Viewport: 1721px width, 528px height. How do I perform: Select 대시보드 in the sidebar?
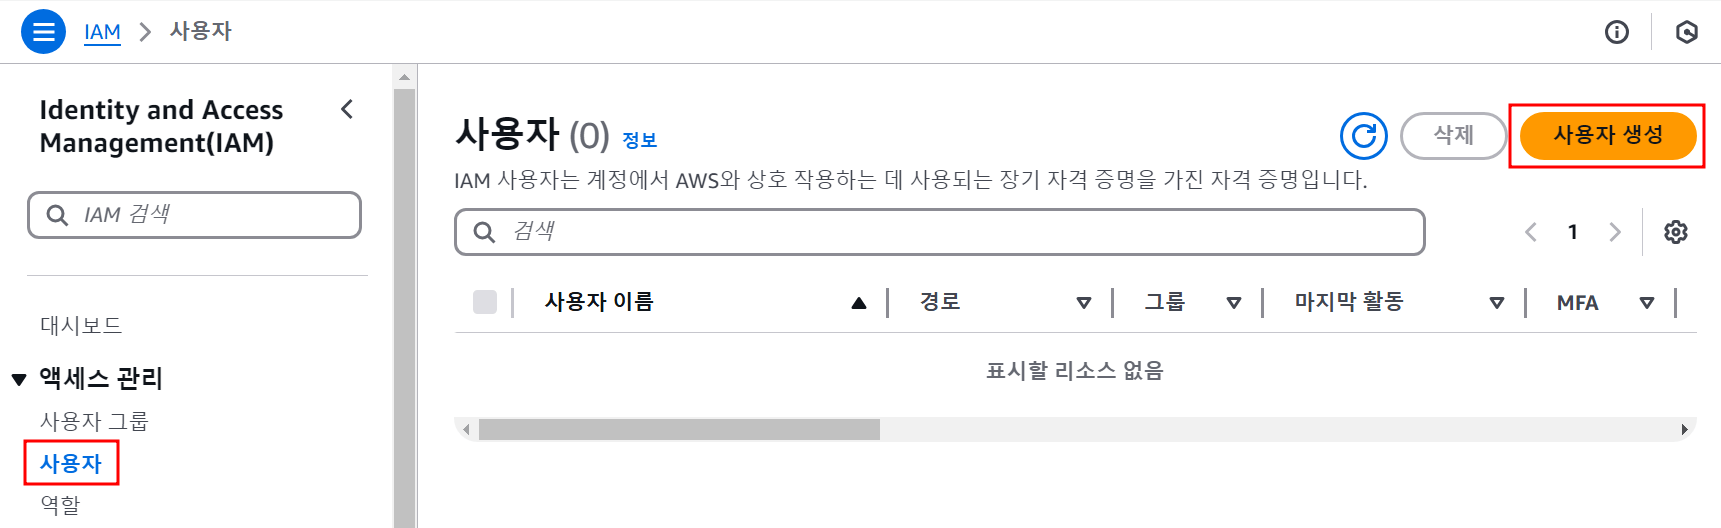pyautogui.click(x=81, y=325)
